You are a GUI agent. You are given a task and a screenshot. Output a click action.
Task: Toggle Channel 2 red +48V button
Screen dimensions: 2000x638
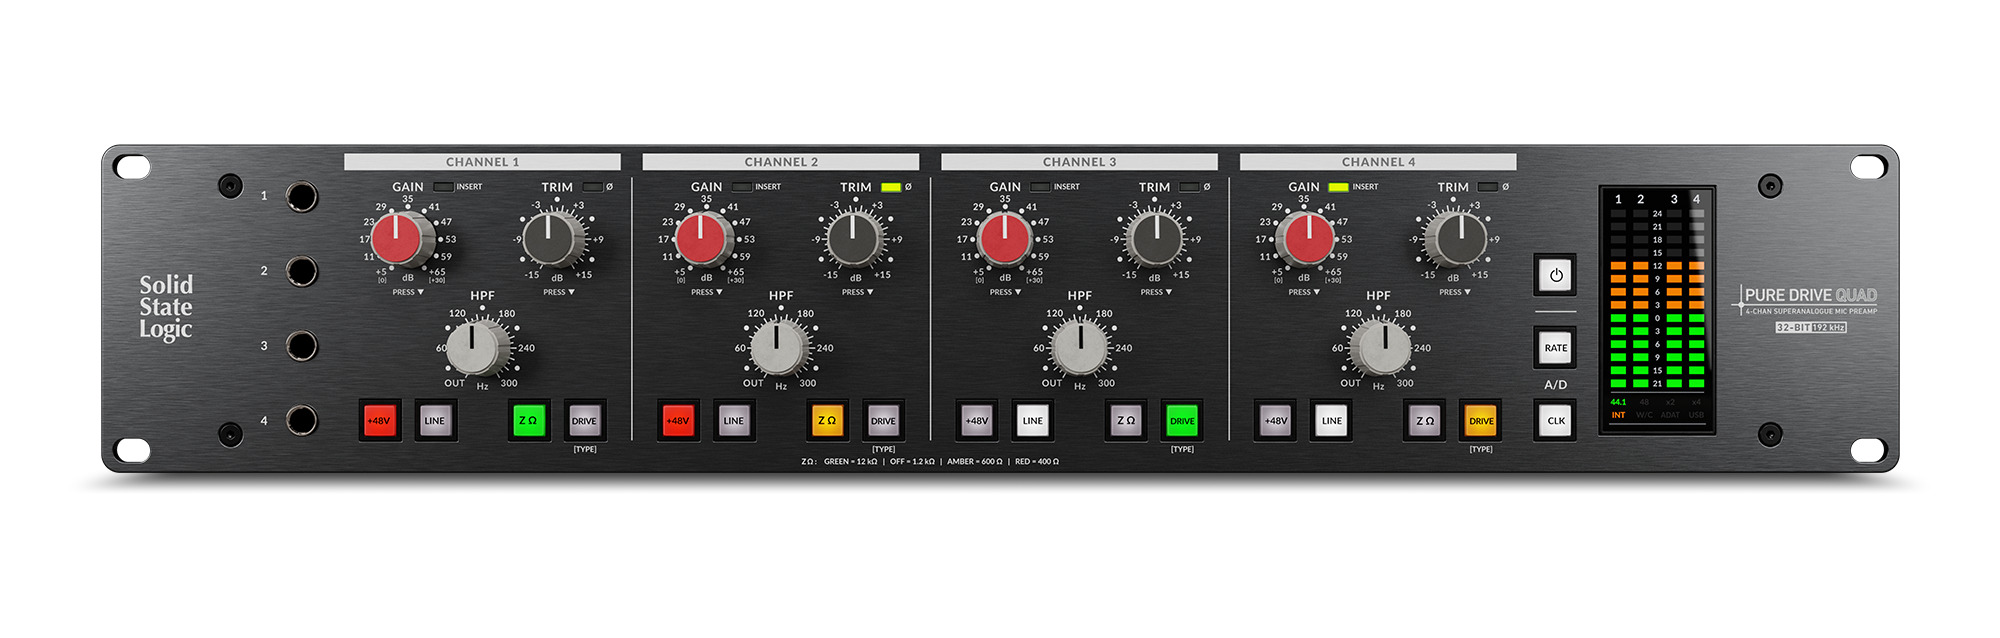(678, 421)
